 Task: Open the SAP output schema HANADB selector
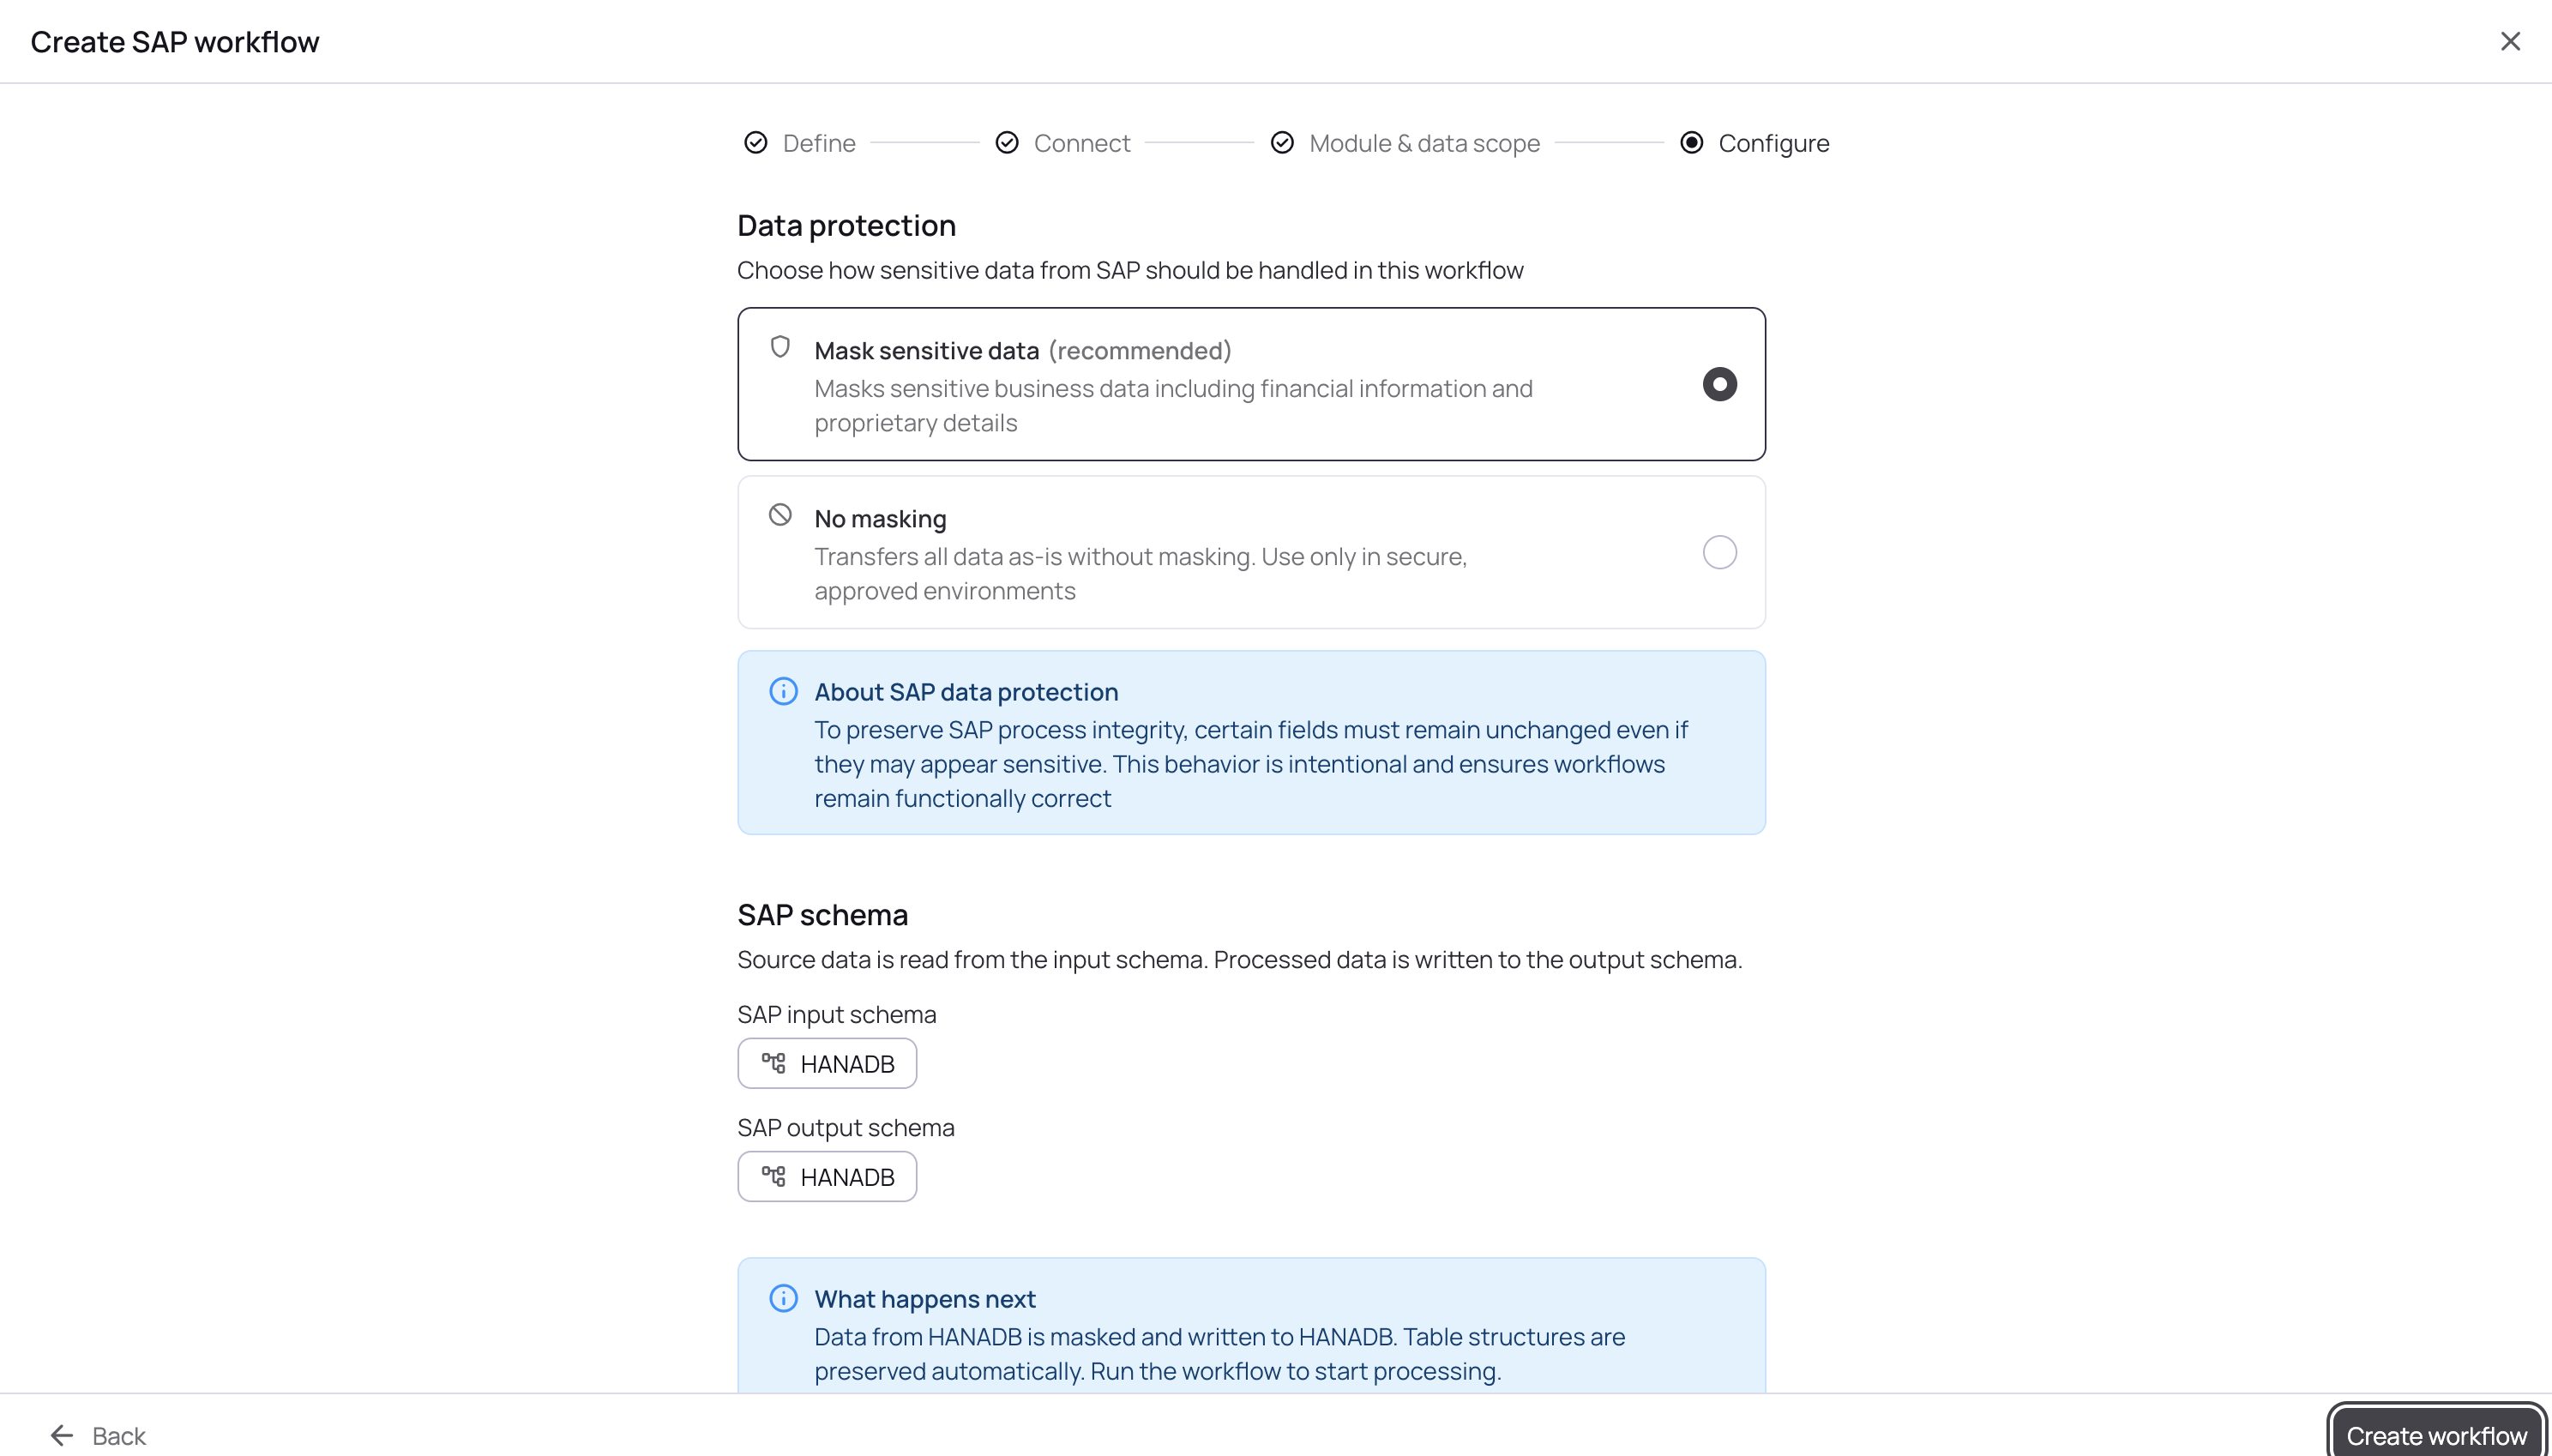coord(827,1176)
